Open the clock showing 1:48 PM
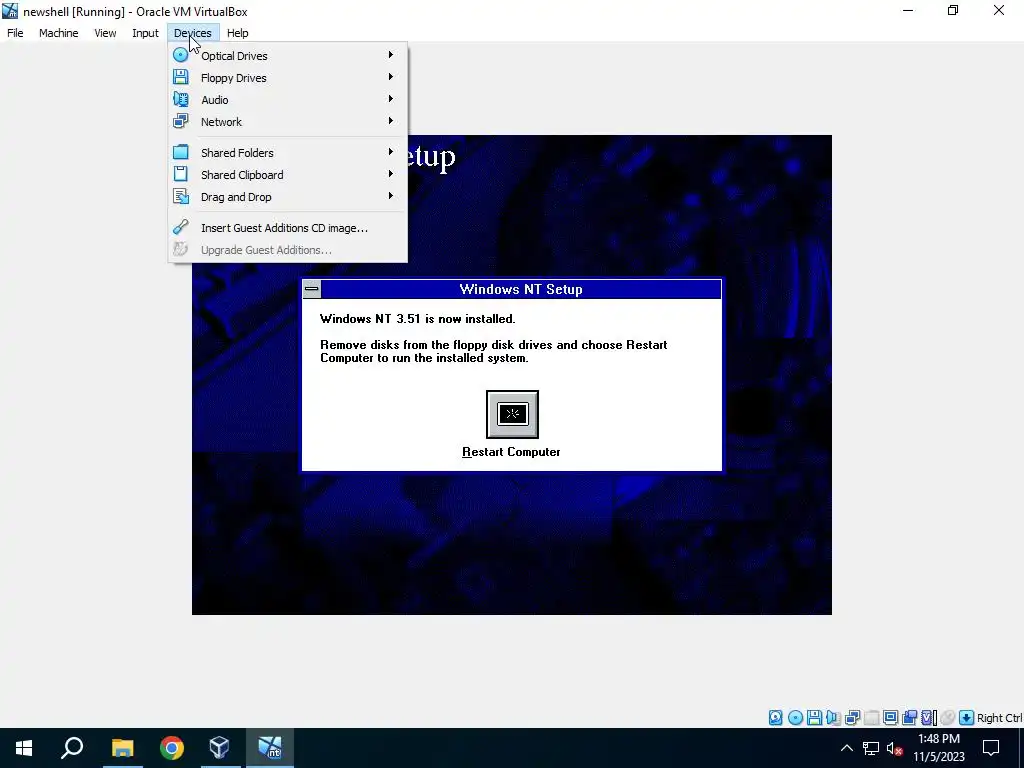The width and height of the screenshot is (1024, 768). pos(938,748)
